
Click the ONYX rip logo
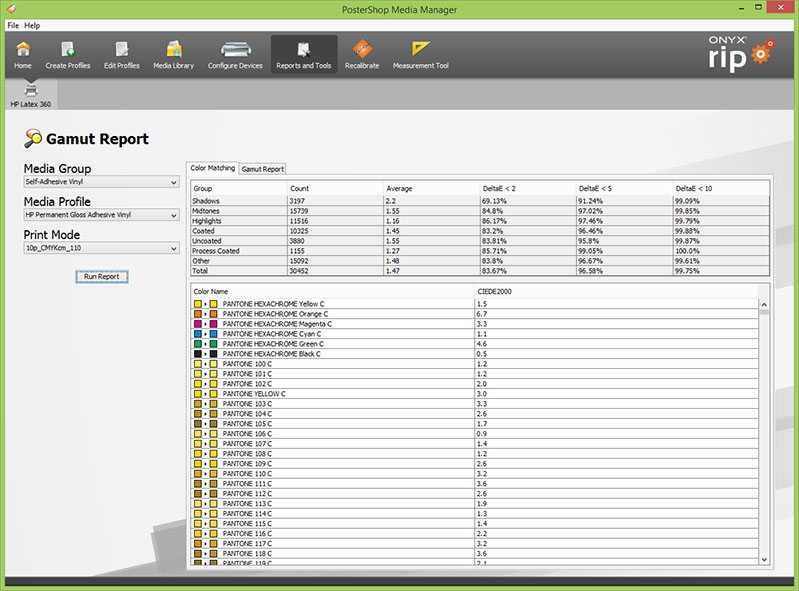pos(740,53)
